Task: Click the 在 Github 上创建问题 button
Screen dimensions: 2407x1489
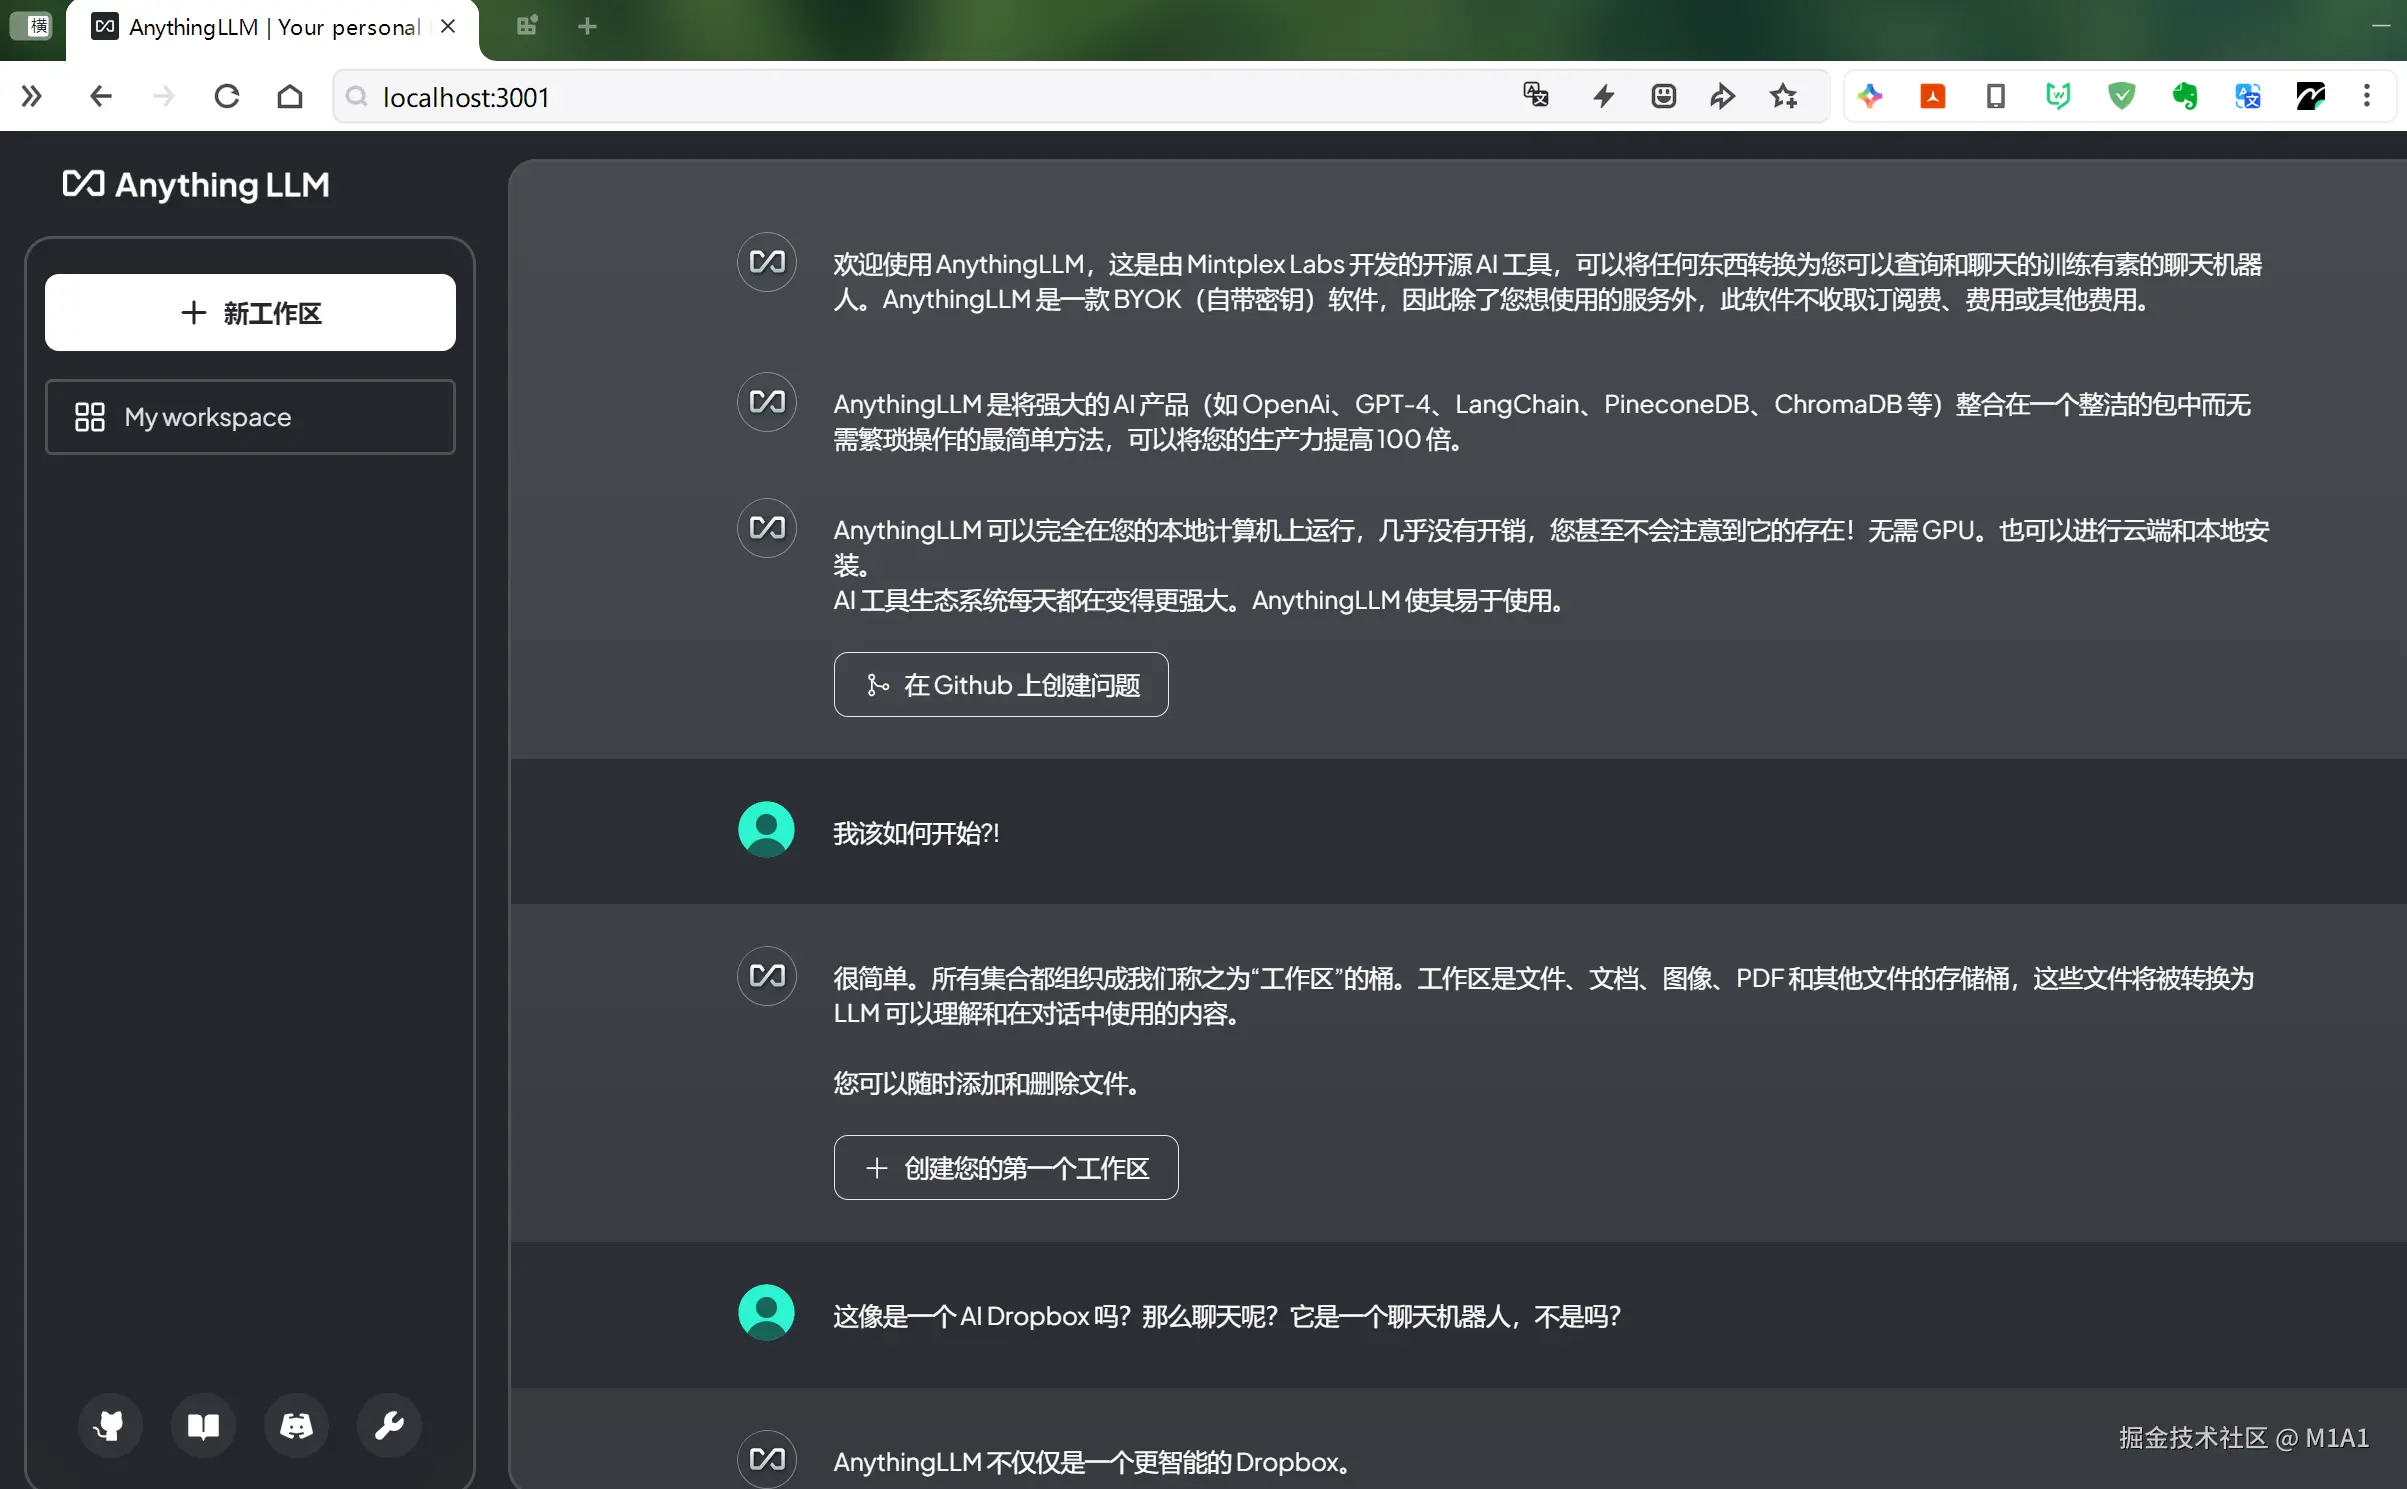Action: click(1000, 685)
